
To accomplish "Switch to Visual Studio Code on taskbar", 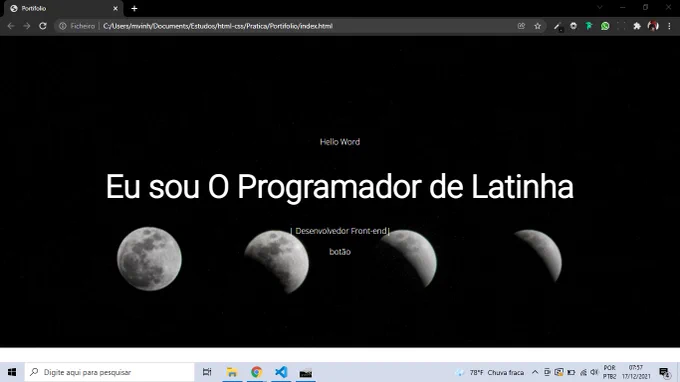I will 281,372.
